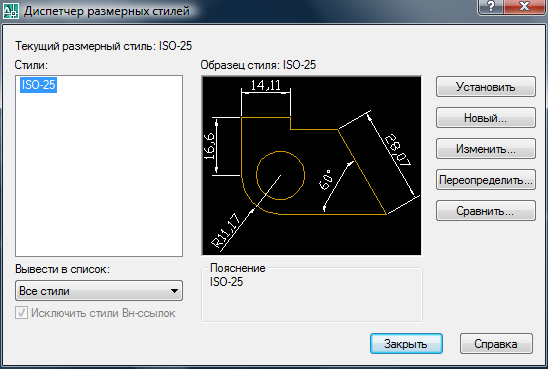This screenshot has width=548, height=369.
Task: Expand the Все стили dropdown
Action: point(99,290)
